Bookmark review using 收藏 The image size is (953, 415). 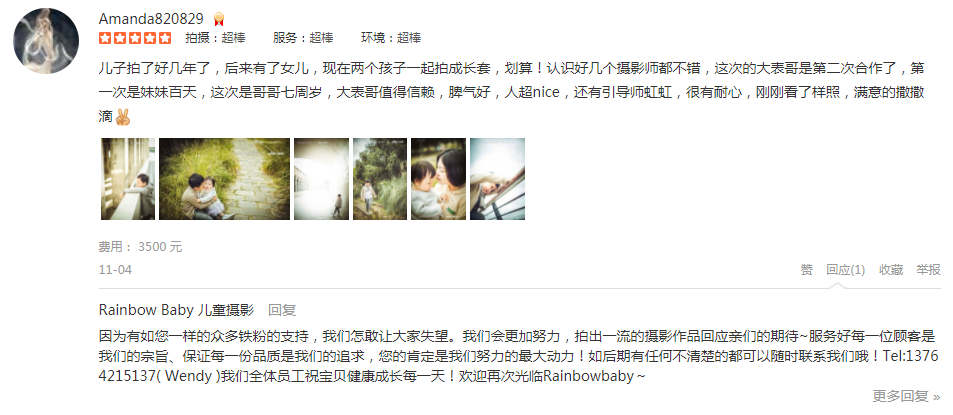[891, 270]
